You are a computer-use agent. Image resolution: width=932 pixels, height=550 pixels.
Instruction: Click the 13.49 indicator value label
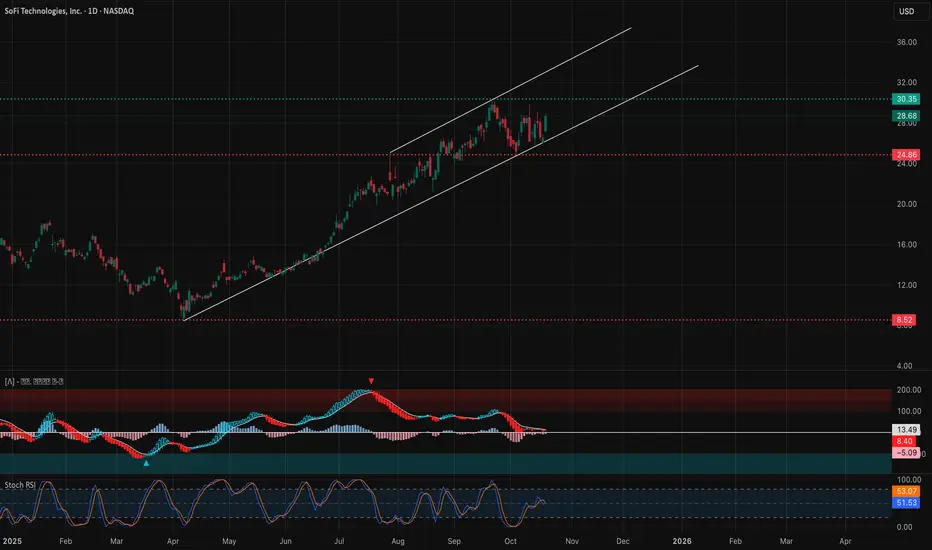(906, 429)
